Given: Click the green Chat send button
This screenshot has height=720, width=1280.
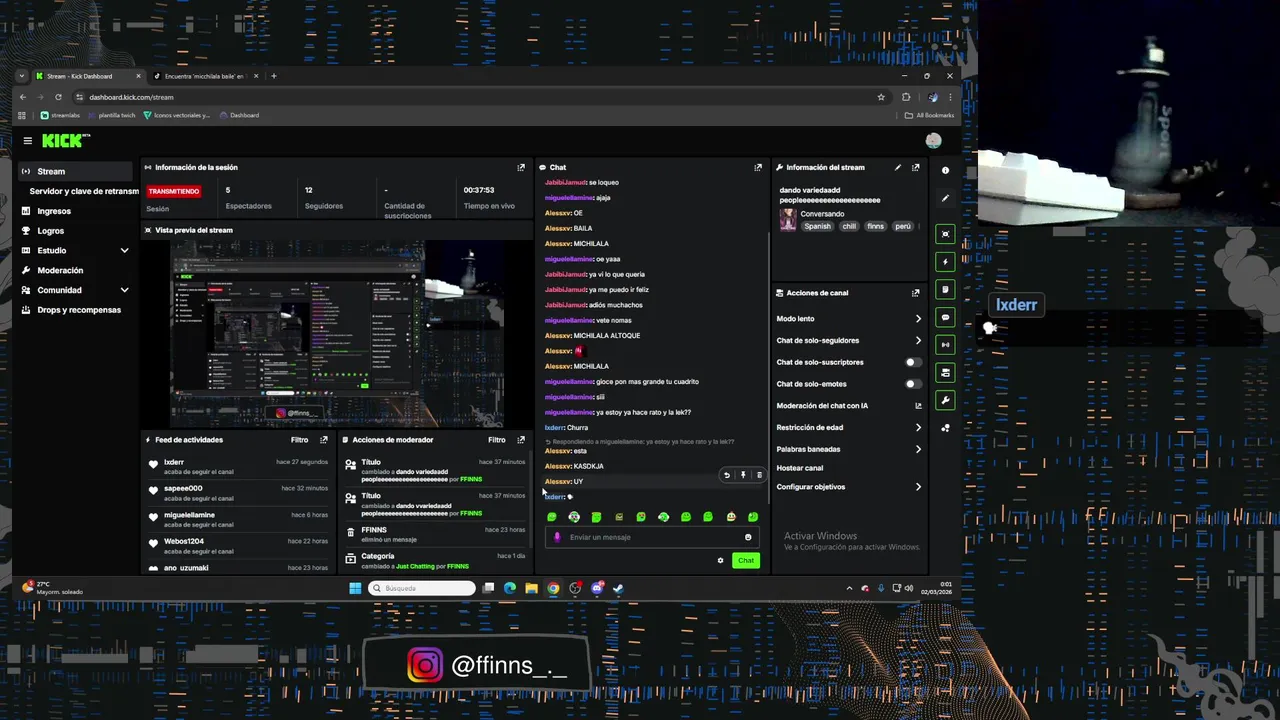Looking at the screenshot, I should (746, 560).
